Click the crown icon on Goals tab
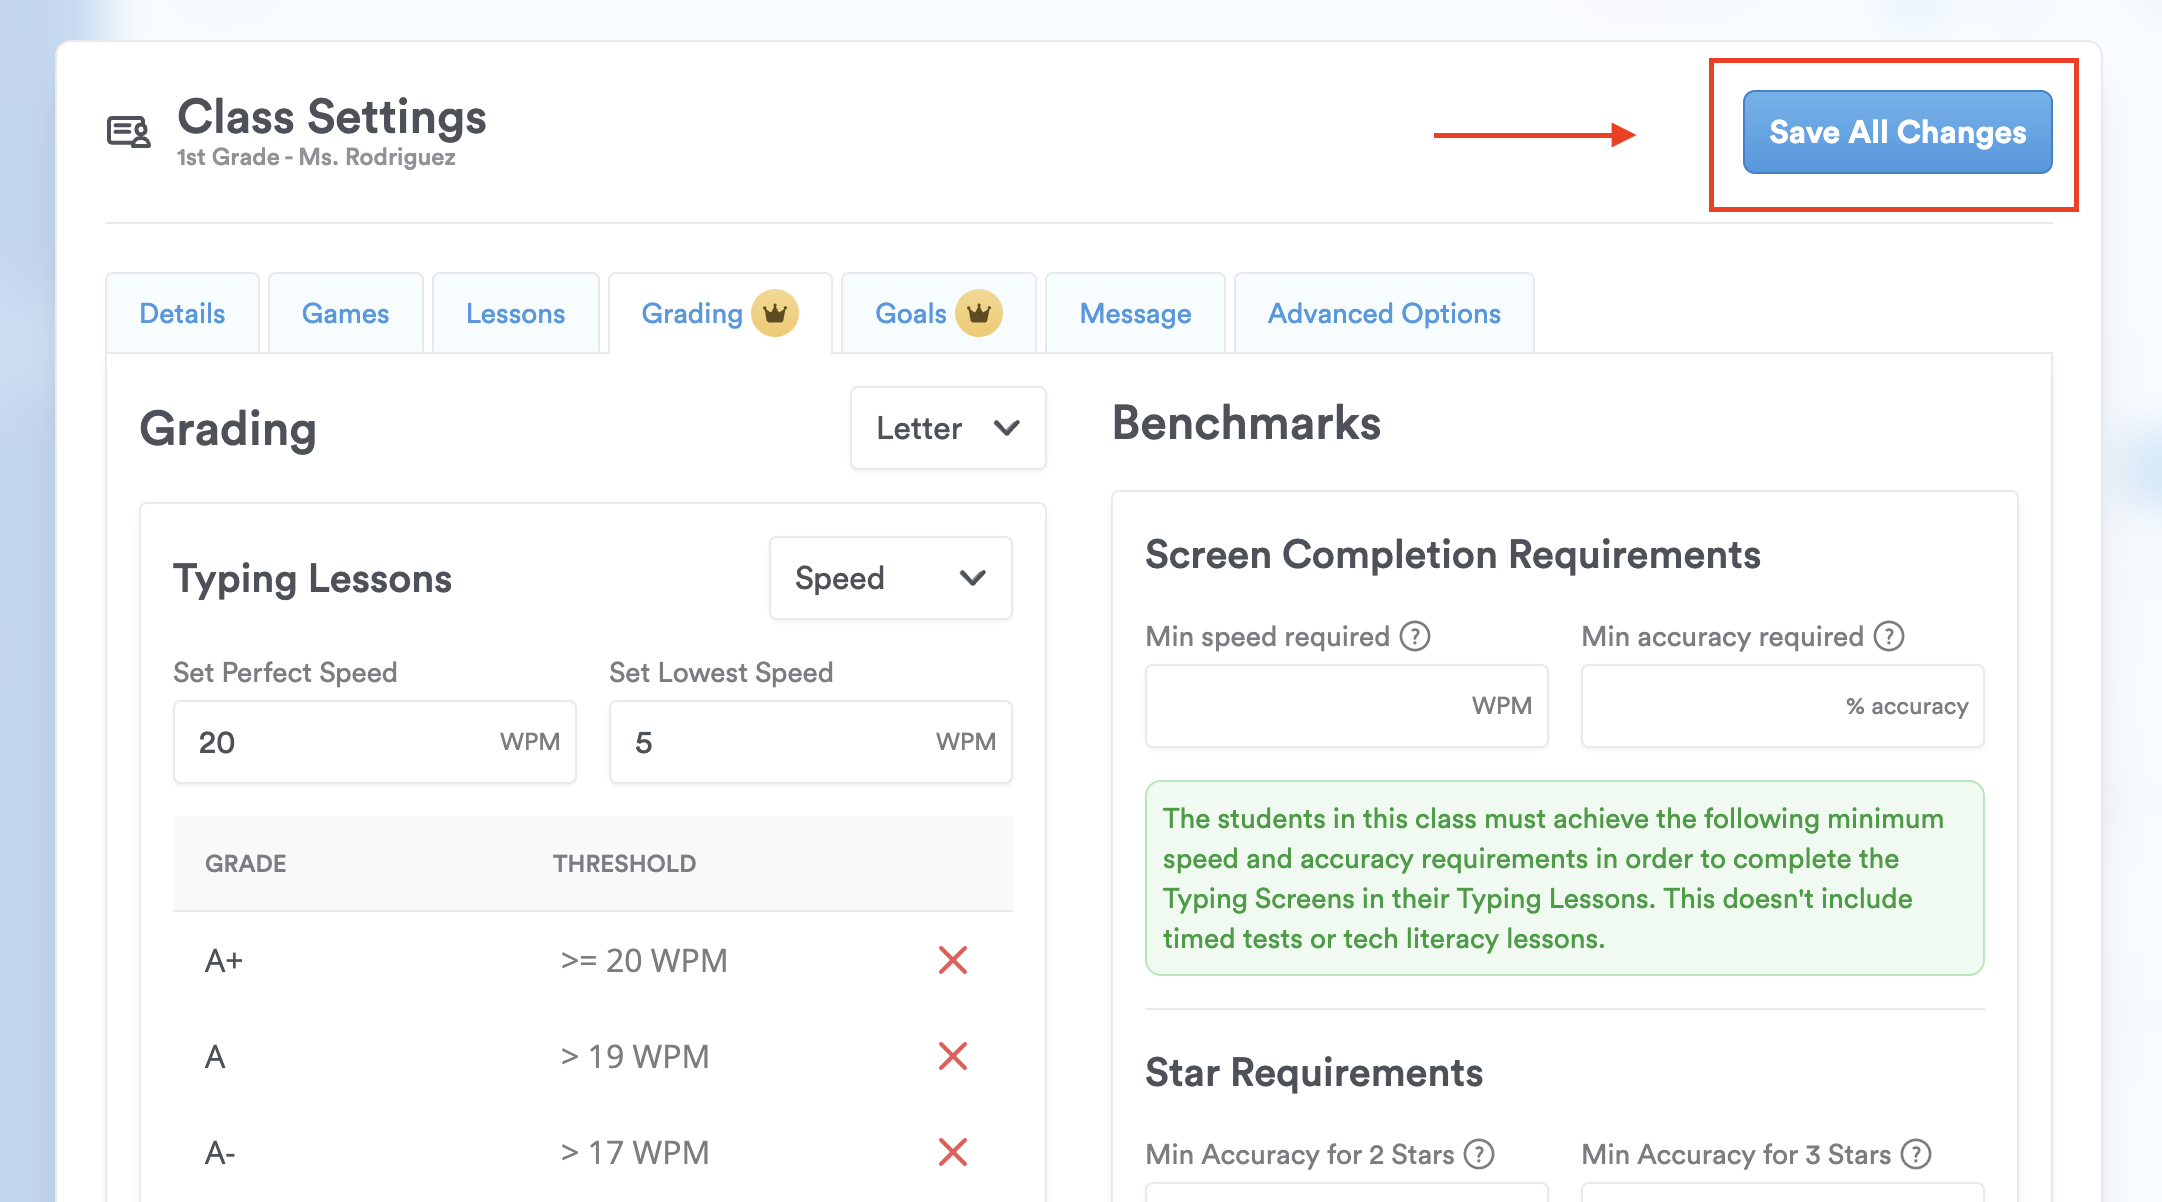The image size is (2162, 1202). 978,314
